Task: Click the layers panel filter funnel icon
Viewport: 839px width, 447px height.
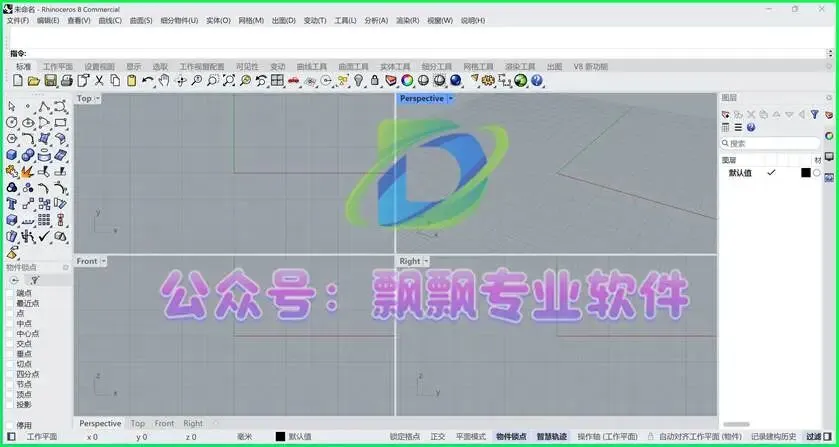Action: click(814, 115)
